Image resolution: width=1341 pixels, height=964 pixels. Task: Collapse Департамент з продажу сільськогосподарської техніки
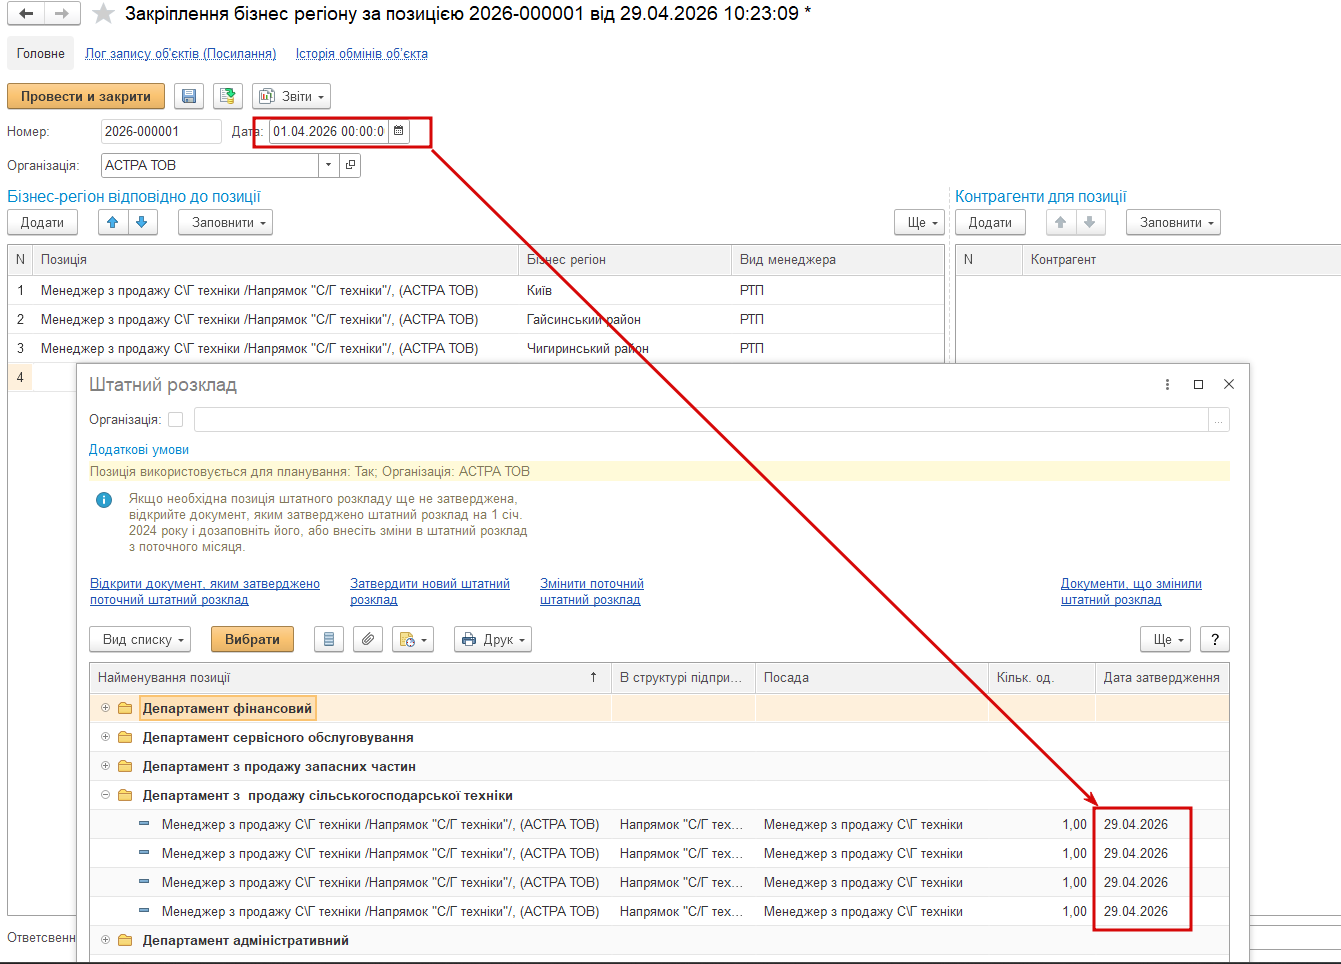tap(105, 795)
